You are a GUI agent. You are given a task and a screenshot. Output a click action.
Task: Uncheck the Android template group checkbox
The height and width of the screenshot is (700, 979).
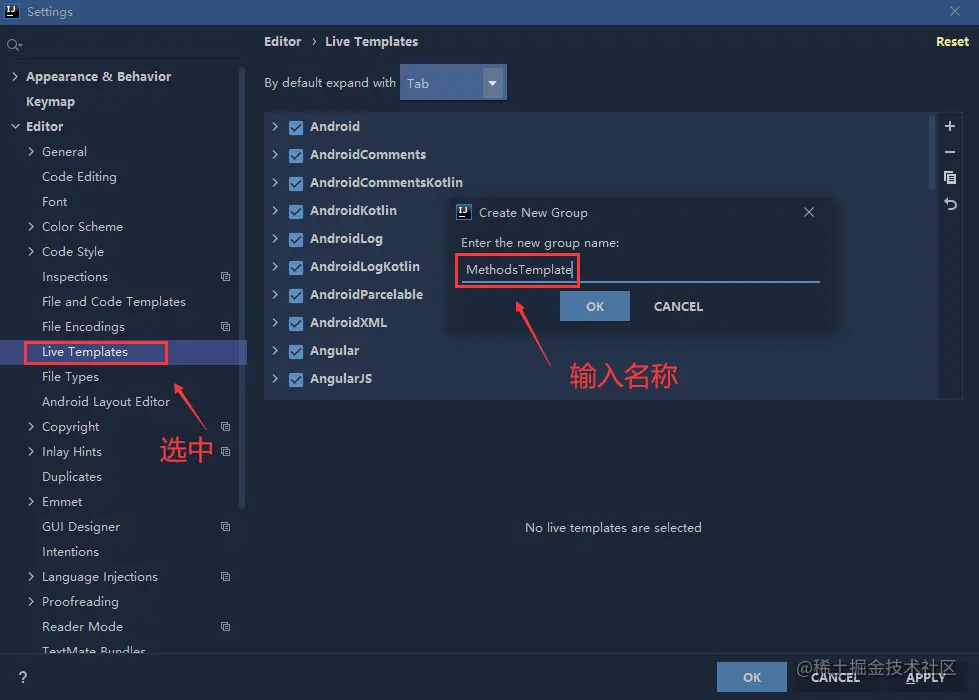(x=295, y=126)
